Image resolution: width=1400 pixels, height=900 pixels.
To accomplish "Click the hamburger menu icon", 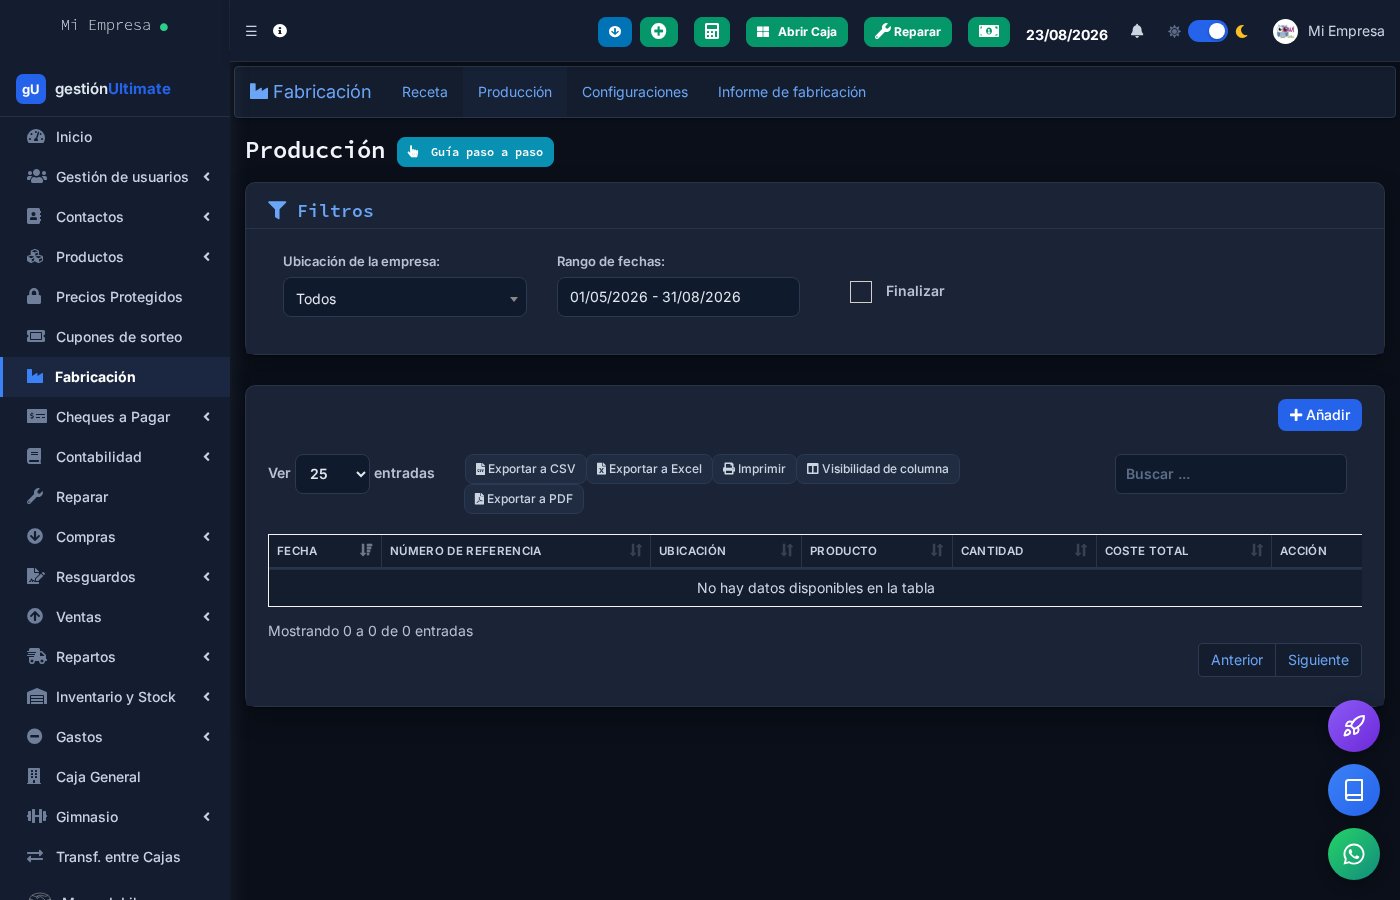I will (251, 31).
